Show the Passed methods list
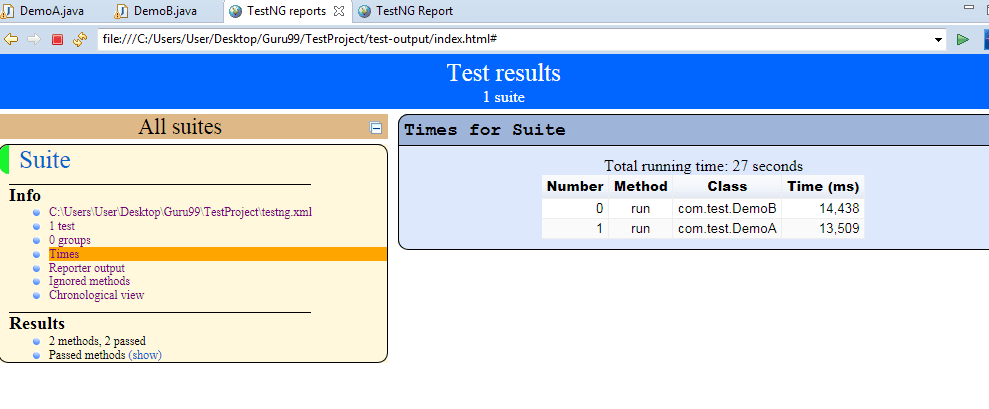989x409 pixels. pos(145,355)
